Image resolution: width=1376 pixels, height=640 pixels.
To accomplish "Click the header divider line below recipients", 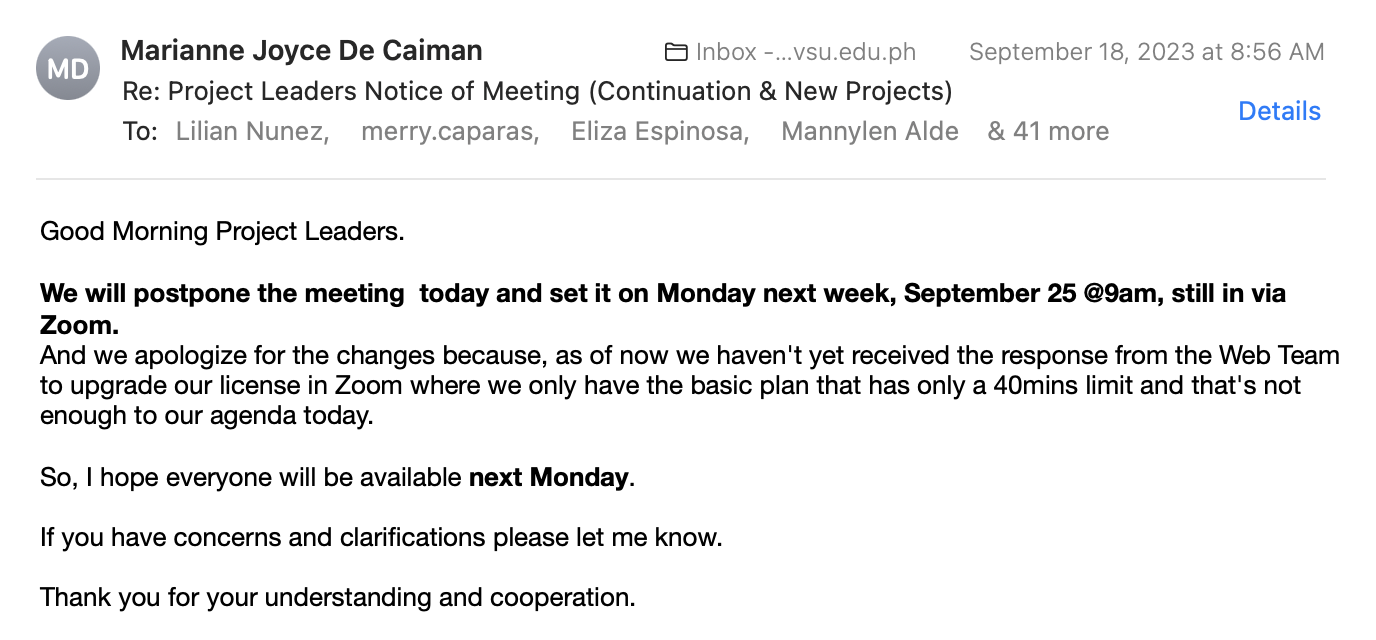I will tap(680, 180).
